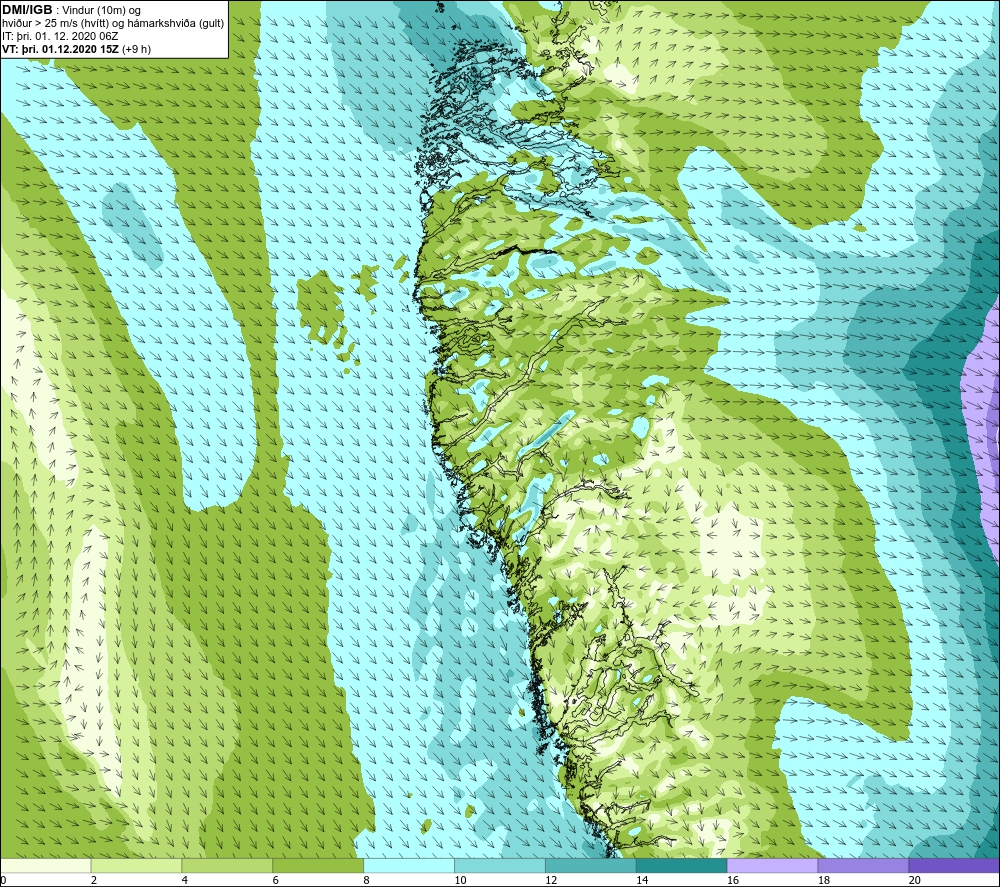Click the 'Vindur (10m) og' heading text
1000x887 pixels.
[101, 11]
